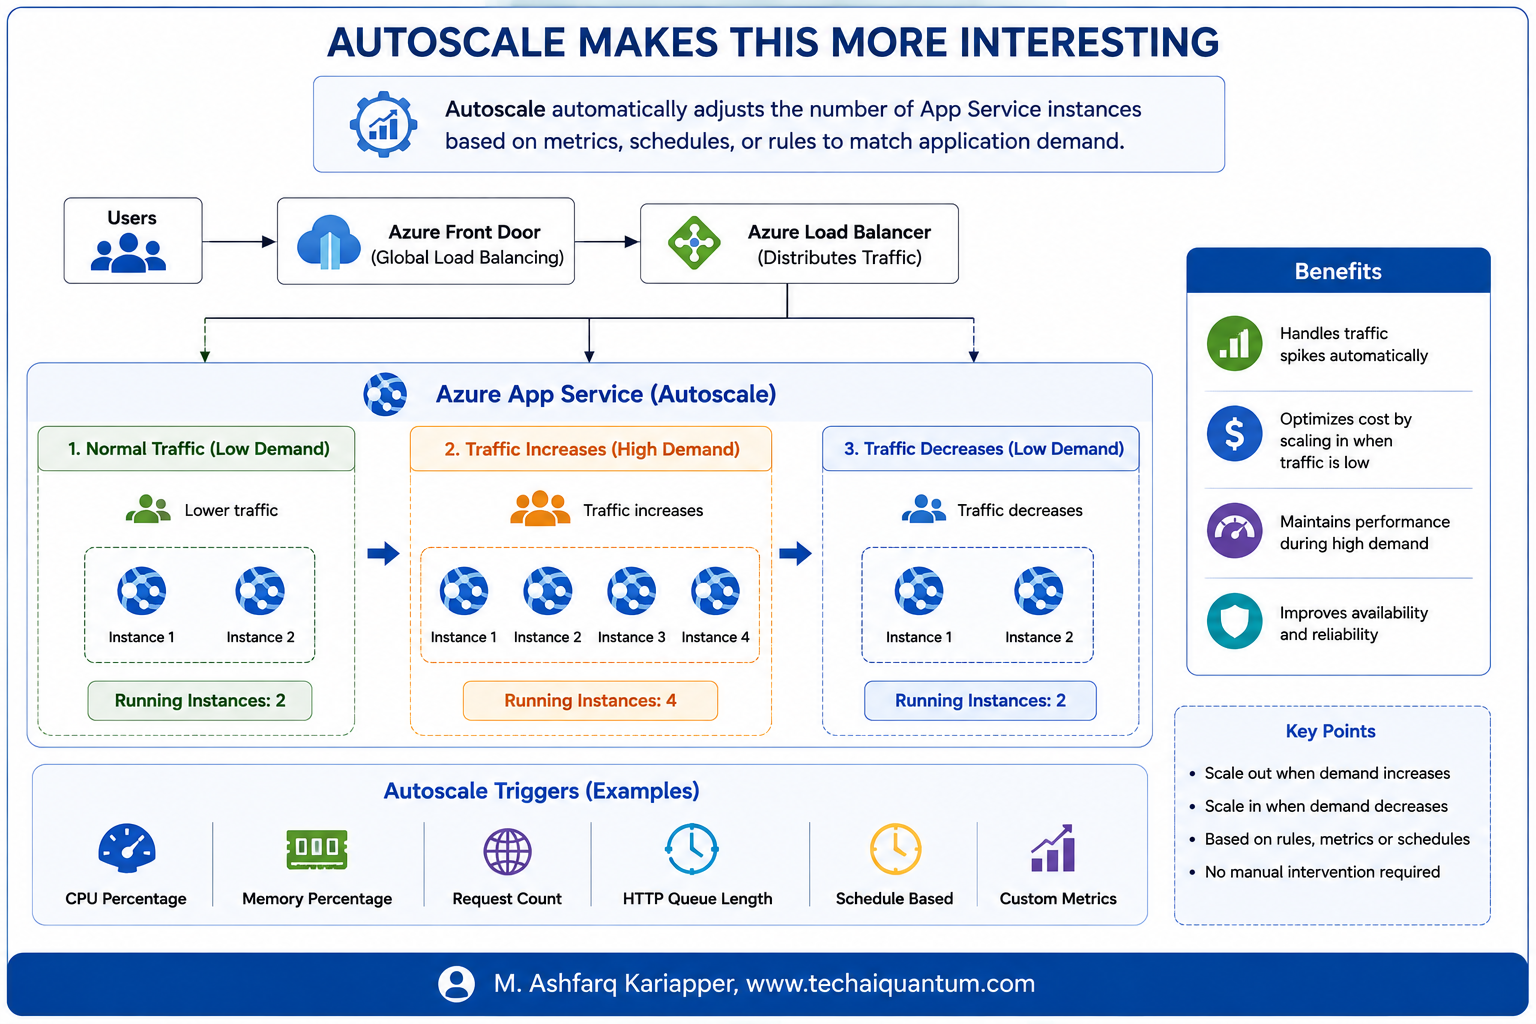Click the Maintains performance during high demand text
The image size is (1536, 1024).
click(x=1364, y=533)
